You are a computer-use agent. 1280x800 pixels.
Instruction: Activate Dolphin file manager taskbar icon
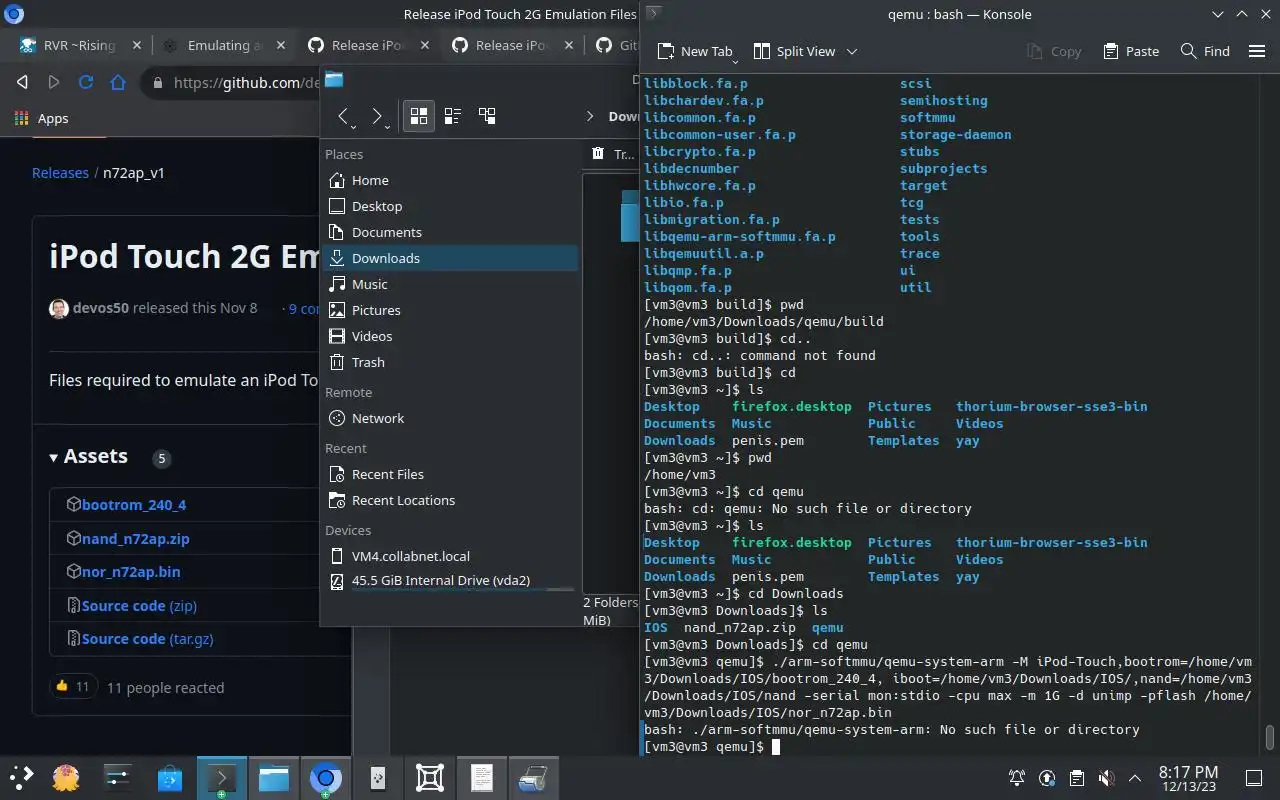[x=273, y=777]
